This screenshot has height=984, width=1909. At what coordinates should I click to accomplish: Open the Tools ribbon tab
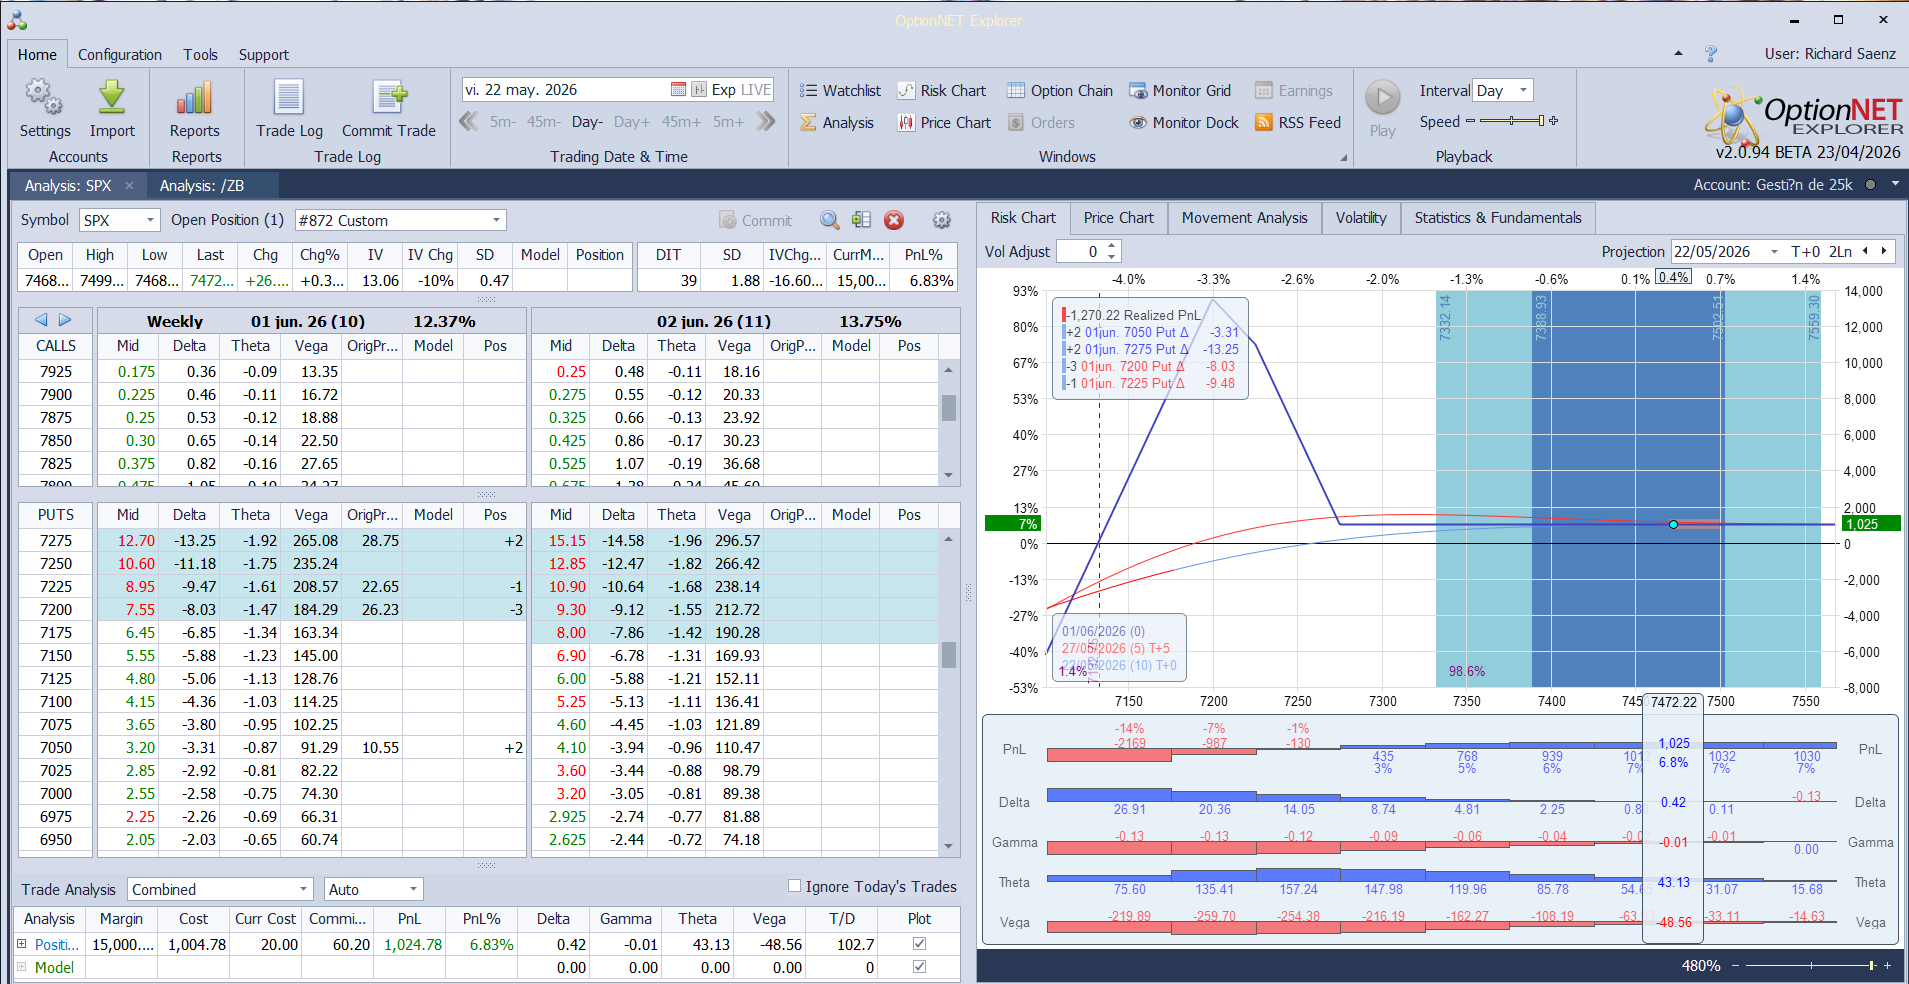(x=200, y=55)
